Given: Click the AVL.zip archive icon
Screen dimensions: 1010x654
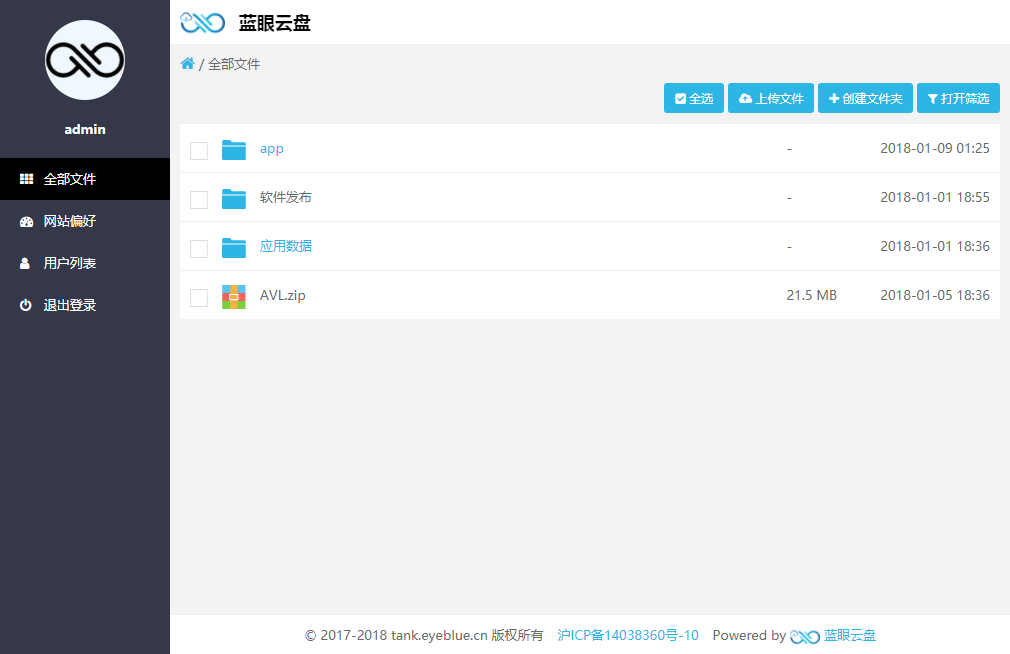Looking at the screenshot, I should coord(234,296).
